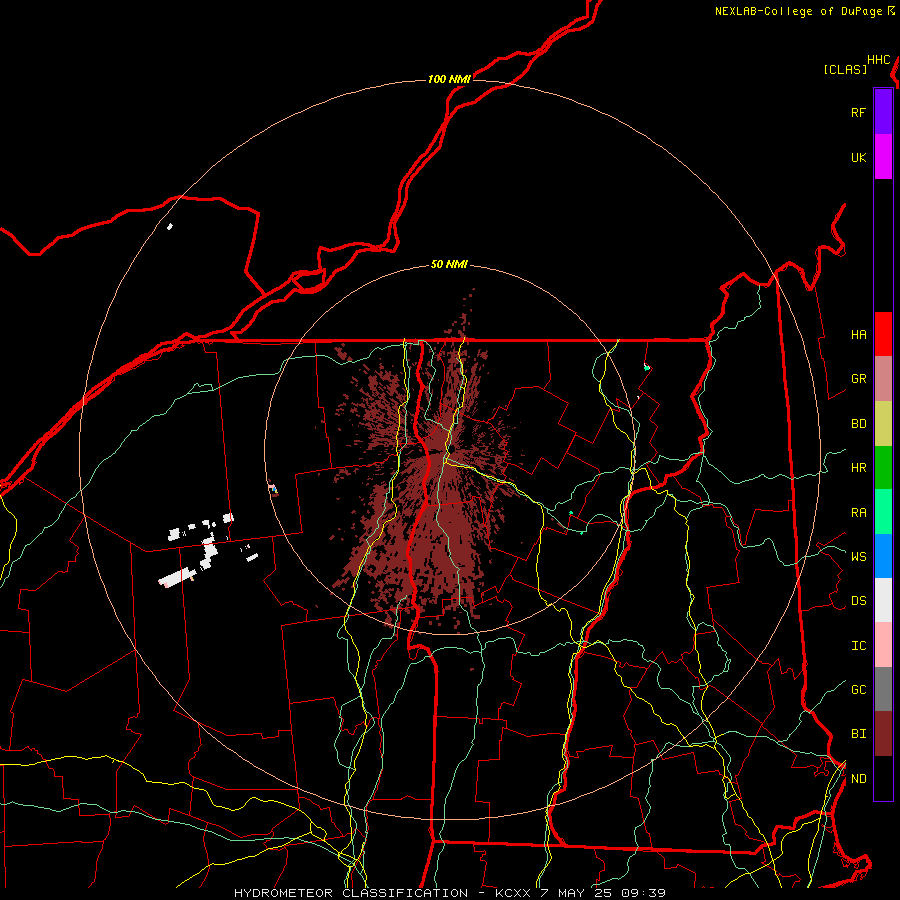This screenshot has width=900, height=900.
Task: Click the BI brown legend swatch
Action: point(883,734)
